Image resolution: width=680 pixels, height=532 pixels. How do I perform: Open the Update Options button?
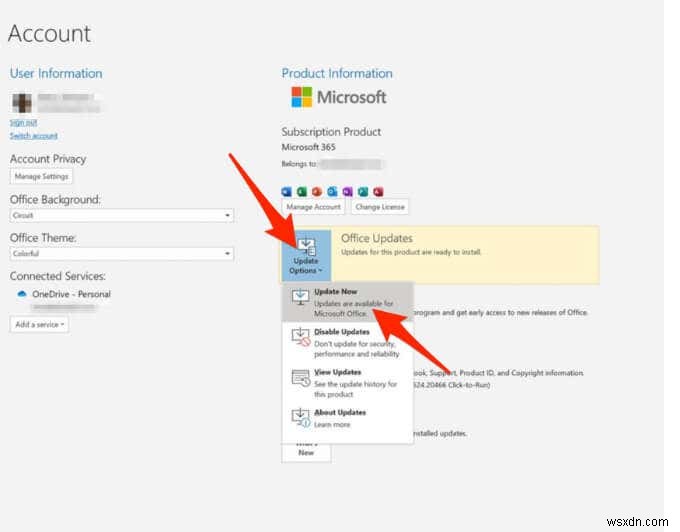(x=306, y=255)
